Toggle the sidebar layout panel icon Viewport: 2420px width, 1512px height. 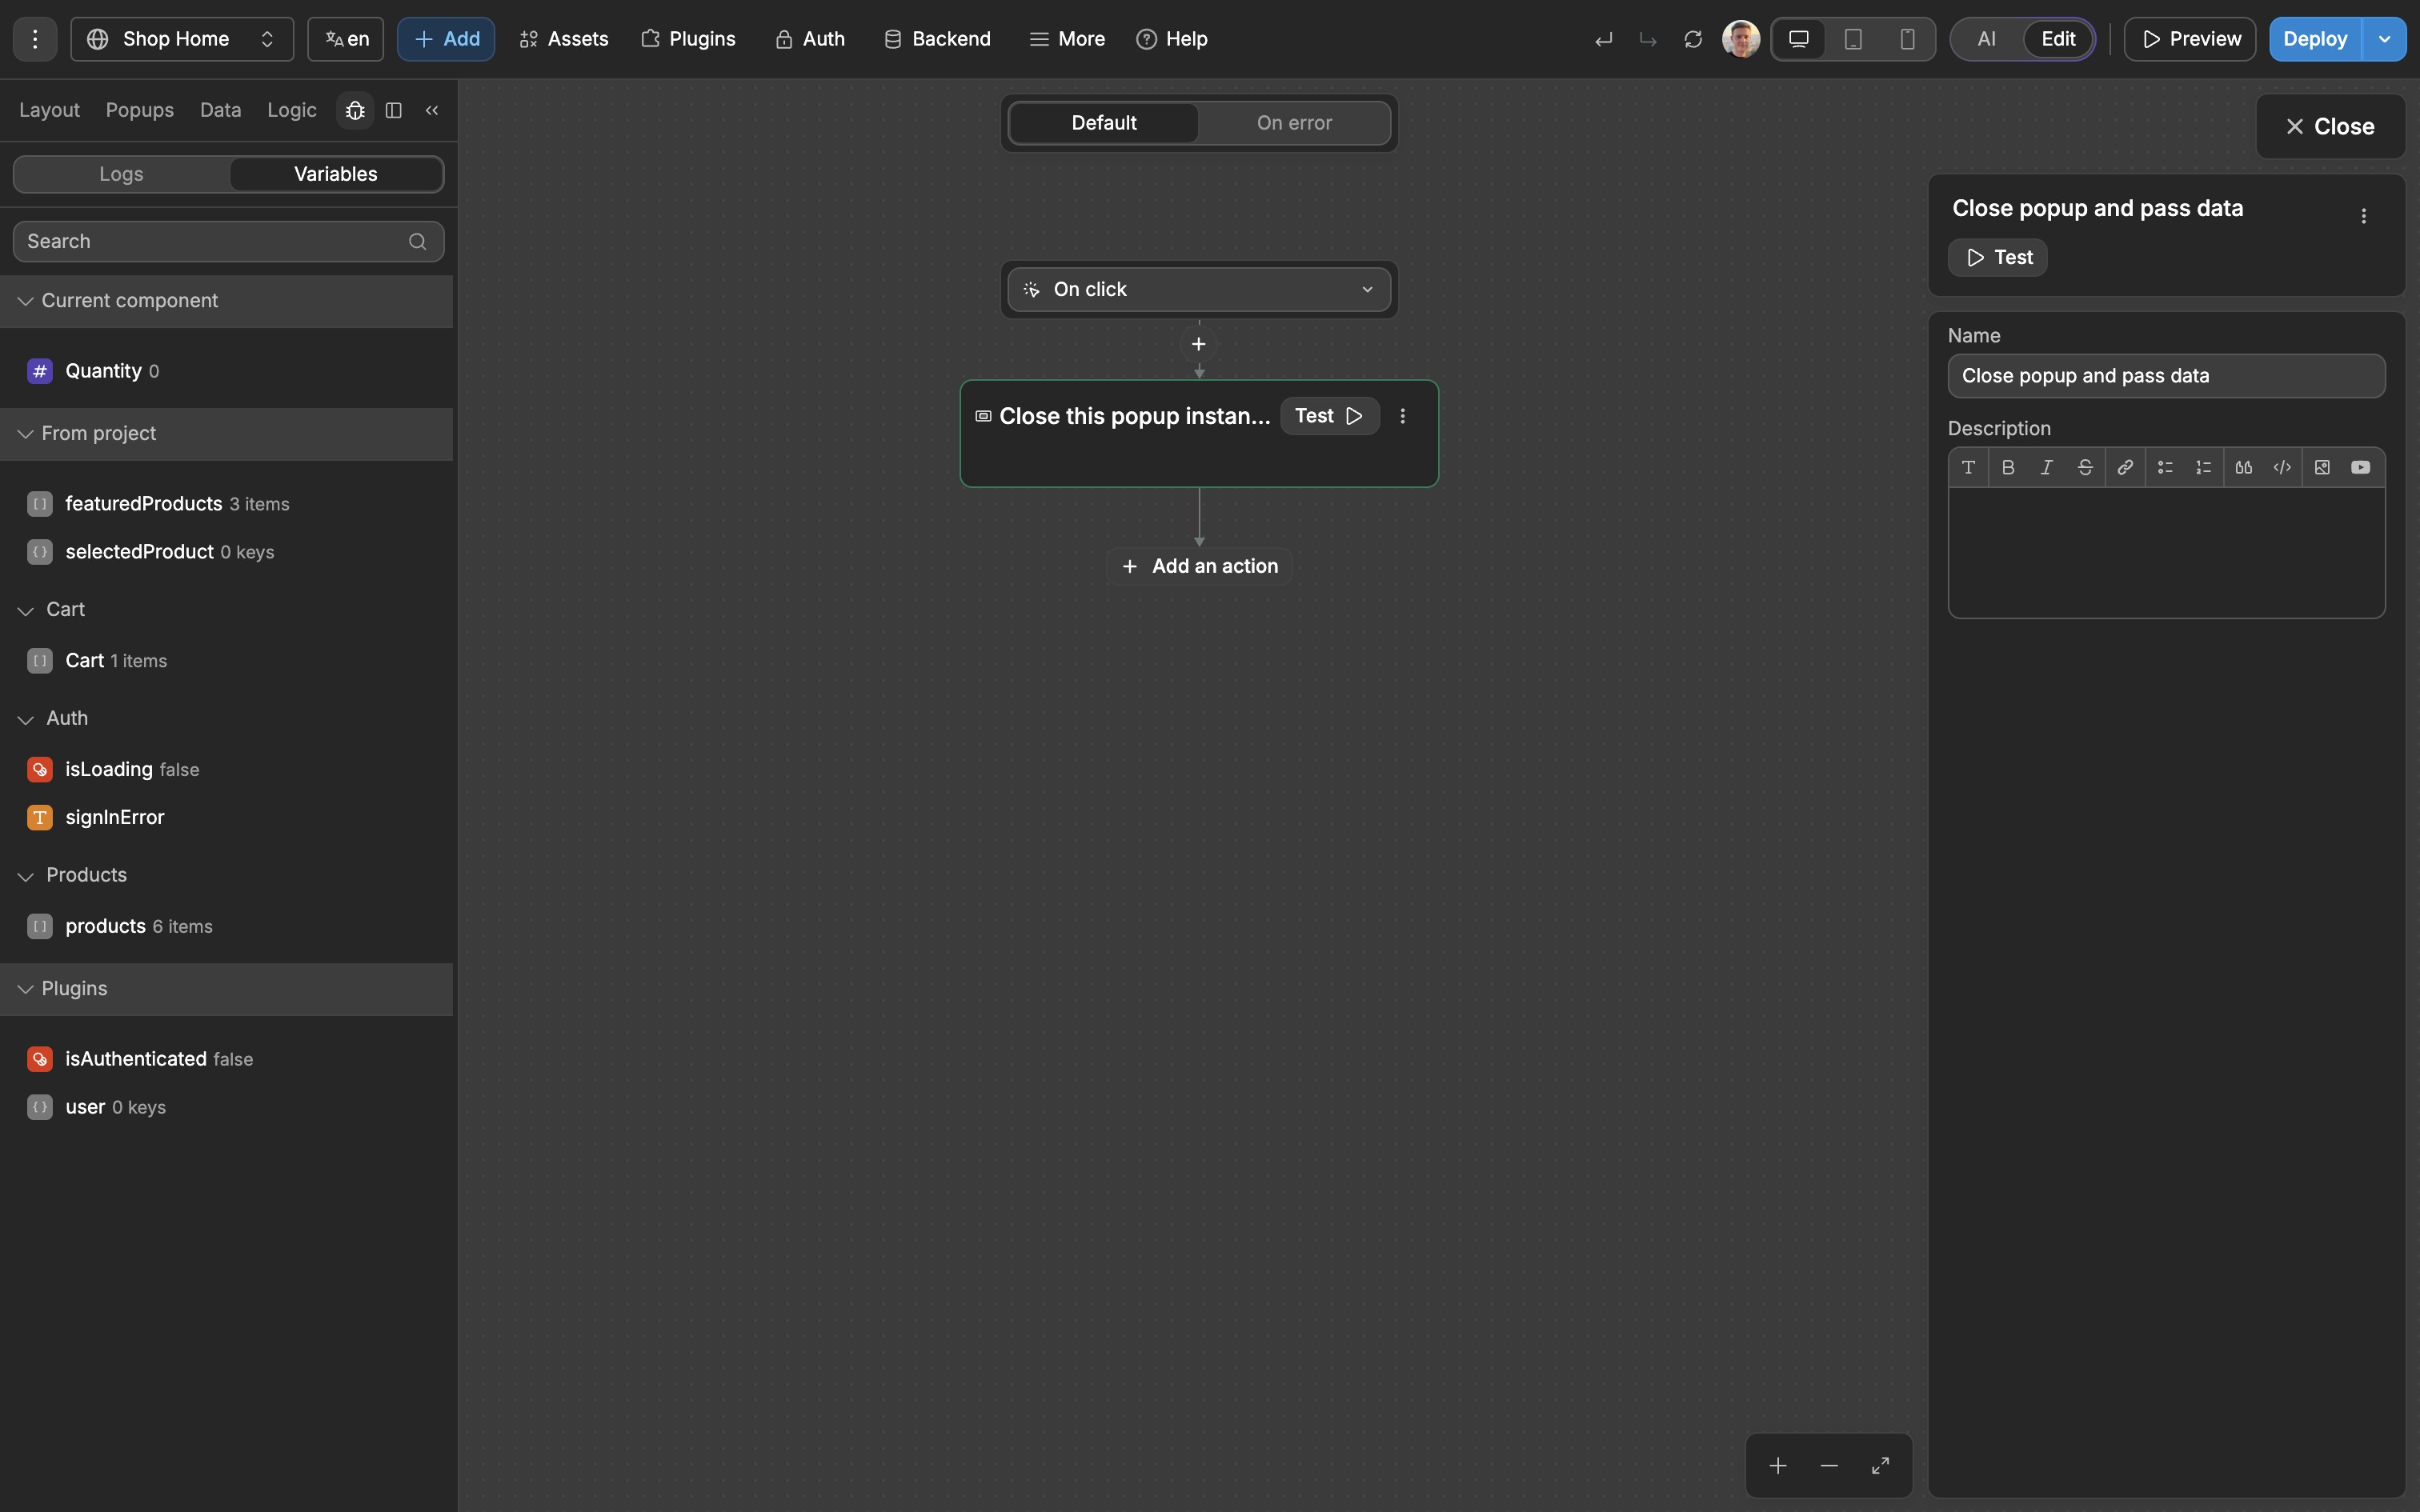click(394, 110)
